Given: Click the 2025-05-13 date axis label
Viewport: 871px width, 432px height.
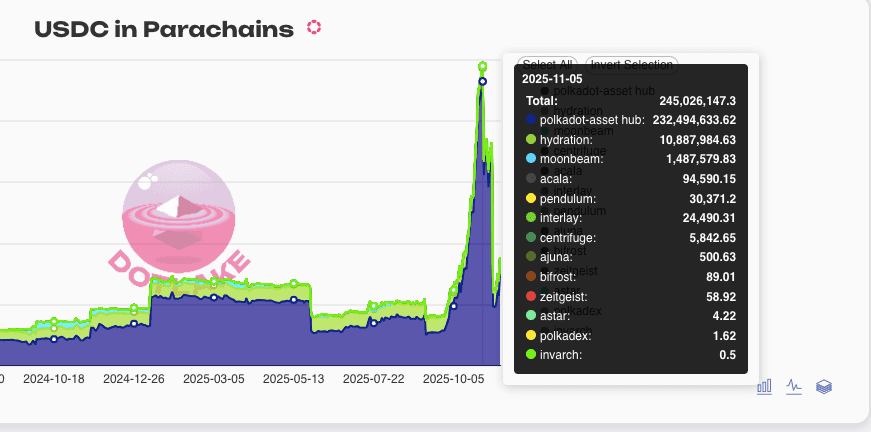Looking at the screenshot, I should pos(295,379).
